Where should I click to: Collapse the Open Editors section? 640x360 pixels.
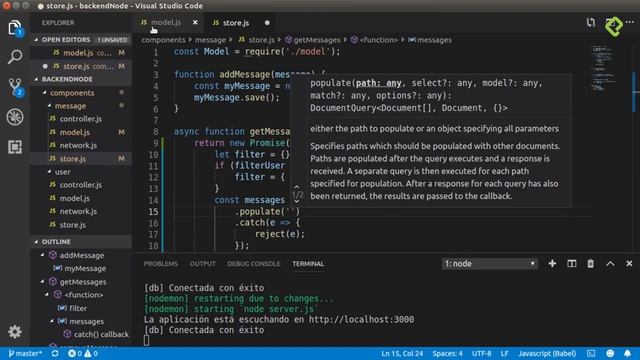[x=36, y=40]
